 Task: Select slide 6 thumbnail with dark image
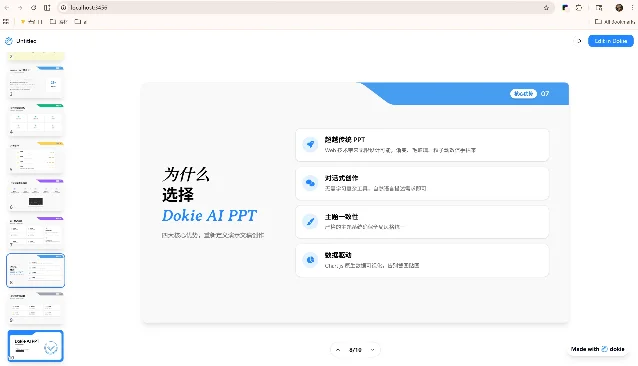[36, 195]
